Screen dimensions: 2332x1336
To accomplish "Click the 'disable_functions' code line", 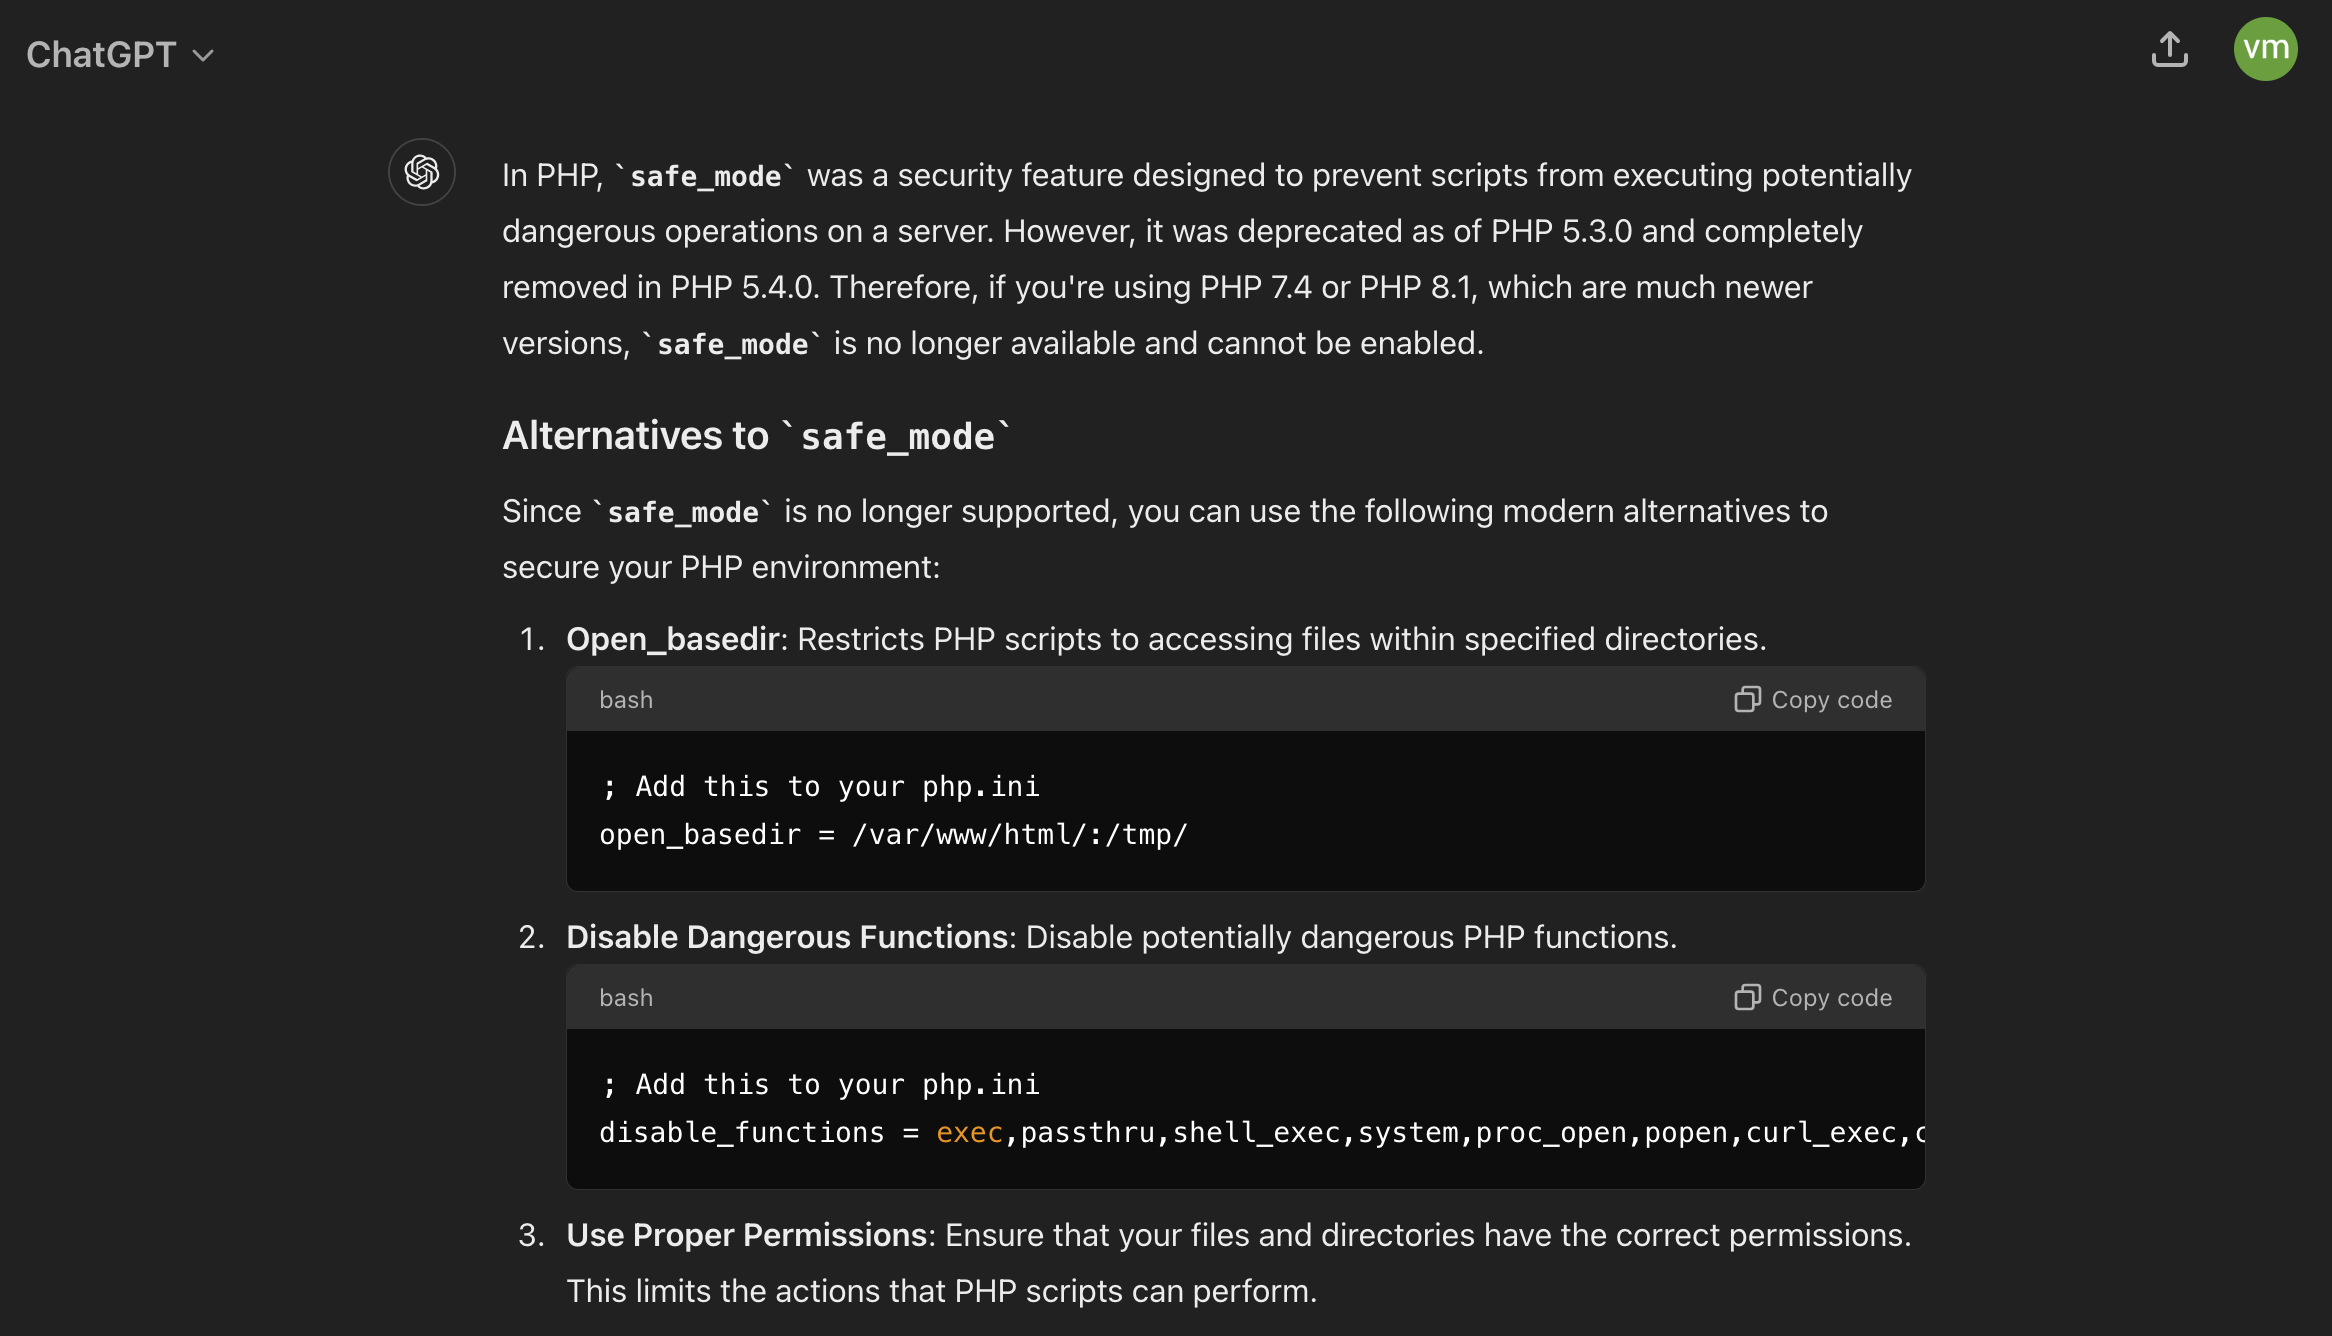I will pos(740,1133).
